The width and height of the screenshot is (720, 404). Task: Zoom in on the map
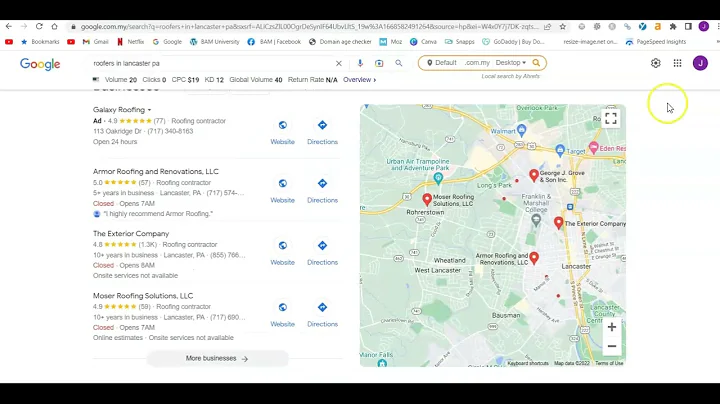click(x=612, y=327)
